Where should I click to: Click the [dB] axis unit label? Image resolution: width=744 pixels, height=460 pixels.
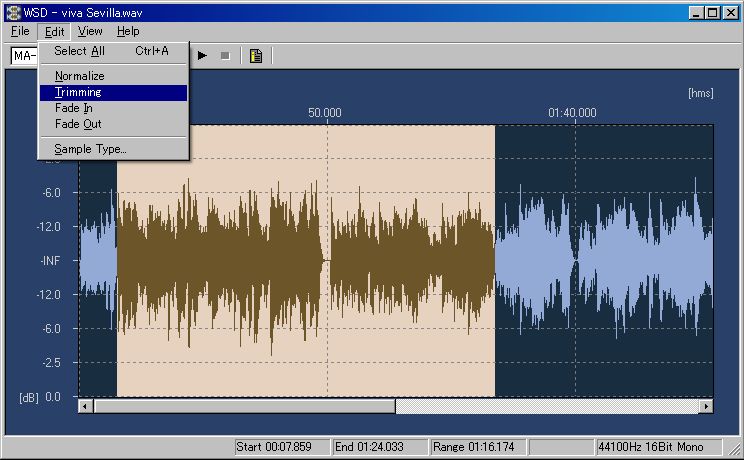click(x=29, y=398)
